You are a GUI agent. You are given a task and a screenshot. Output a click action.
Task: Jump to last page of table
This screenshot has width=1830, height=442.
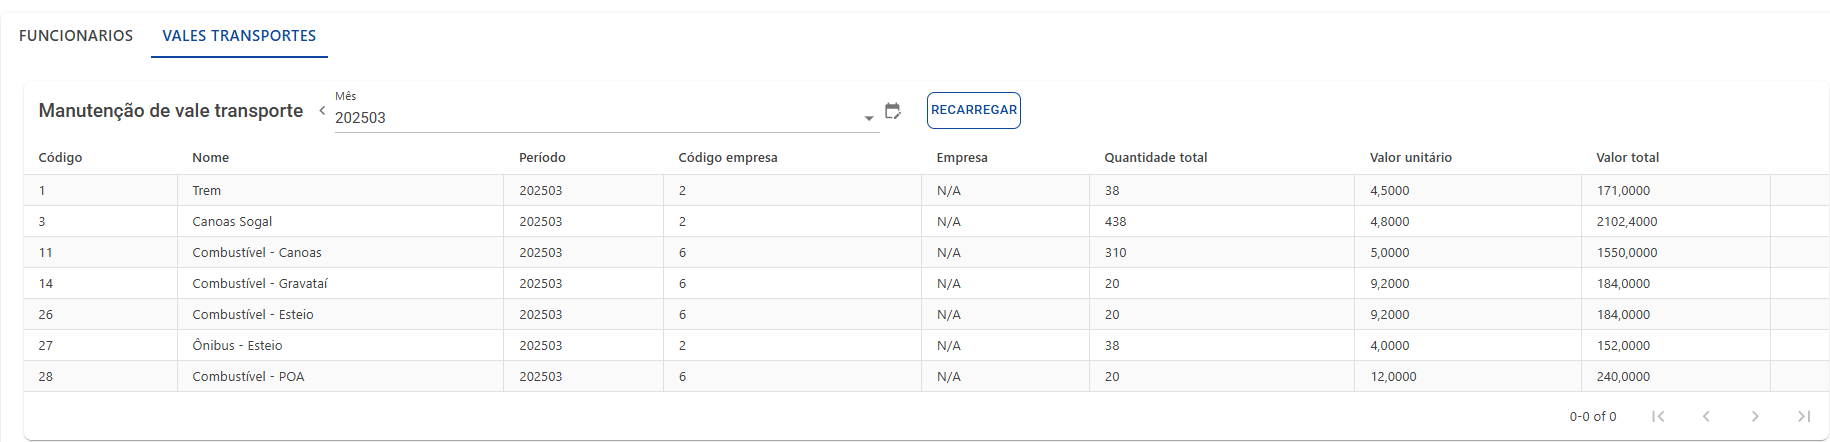tap(1804, 416)
